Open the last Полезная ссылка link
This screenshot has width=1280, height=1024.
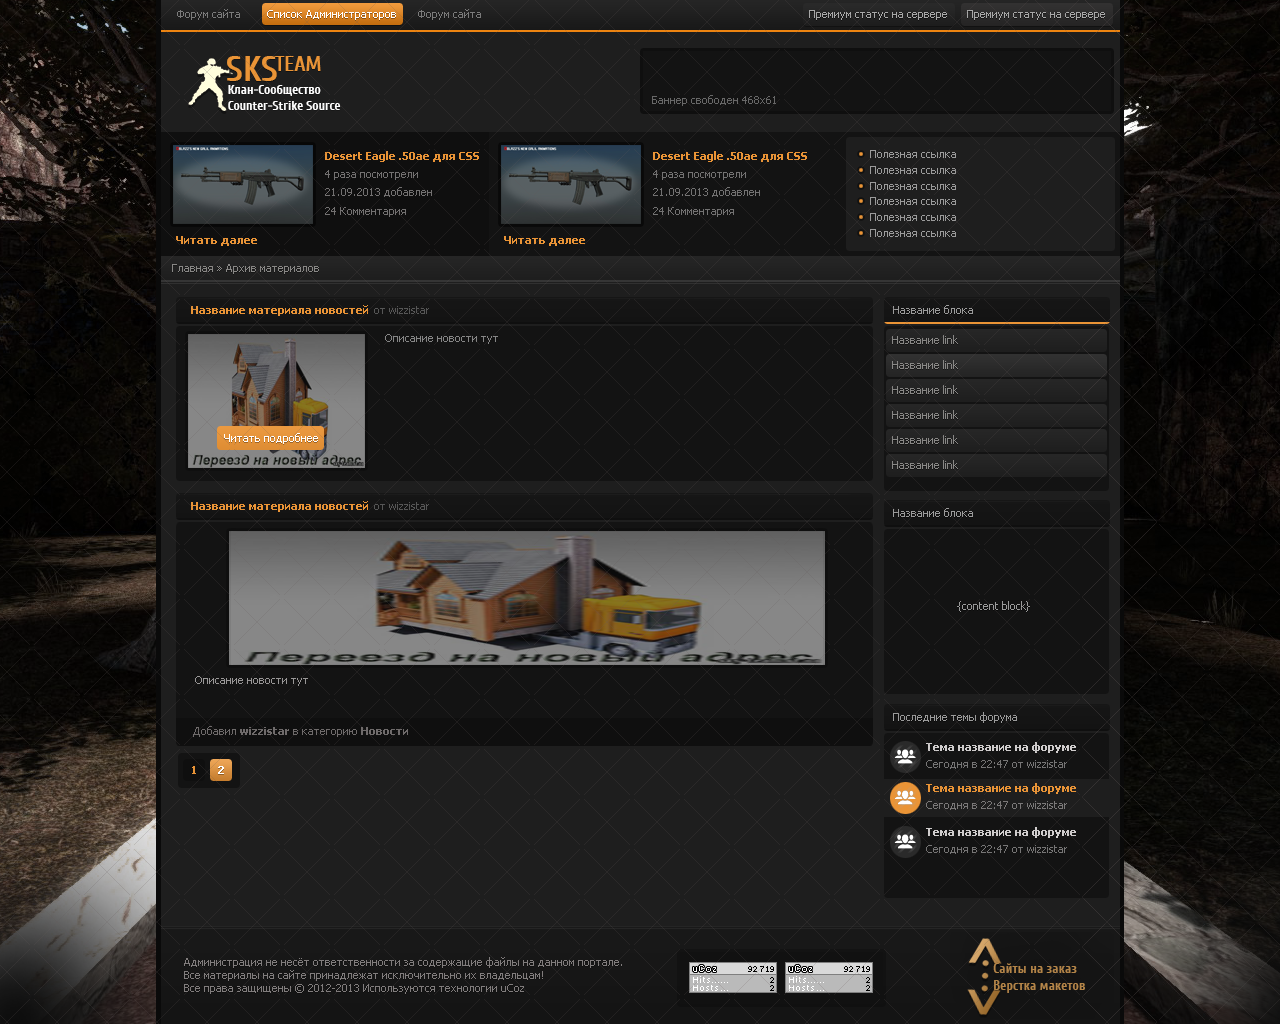[x=912, y=233]
